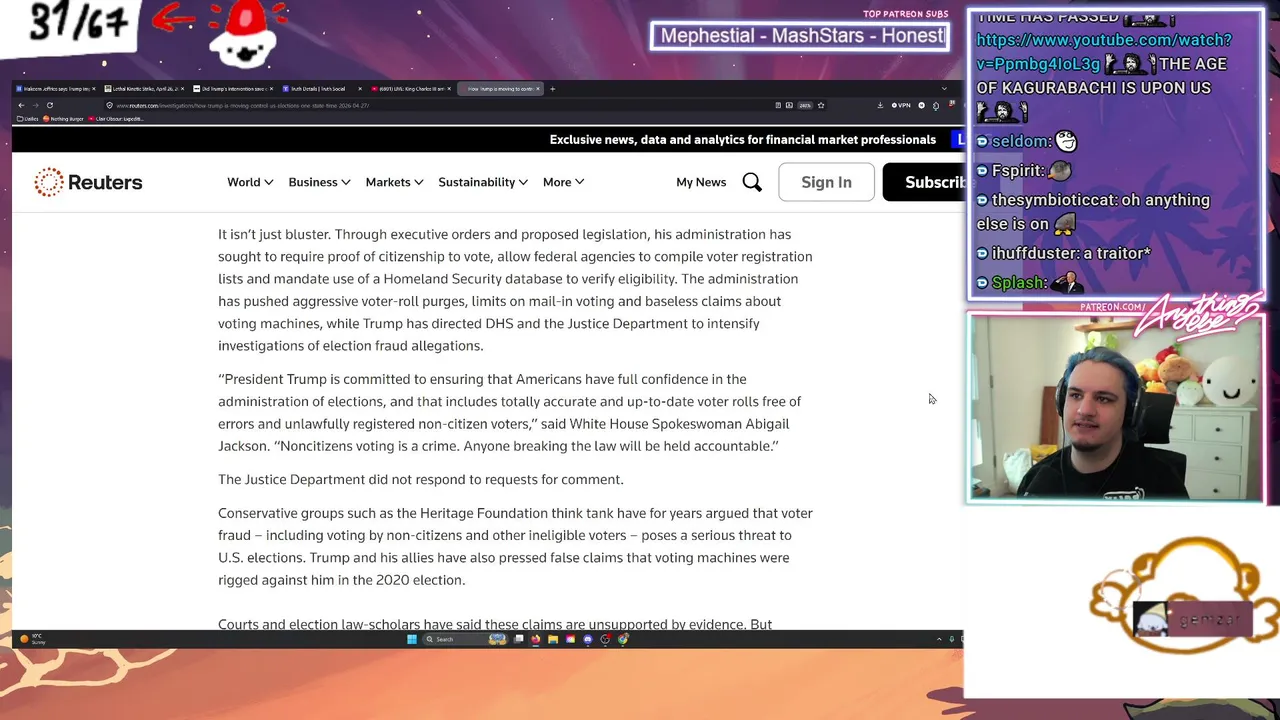The height and width of the screenshot is (720, 1280).
Task: Switch to 'LIVE: King Charles' tab
Action: [410, 89]
